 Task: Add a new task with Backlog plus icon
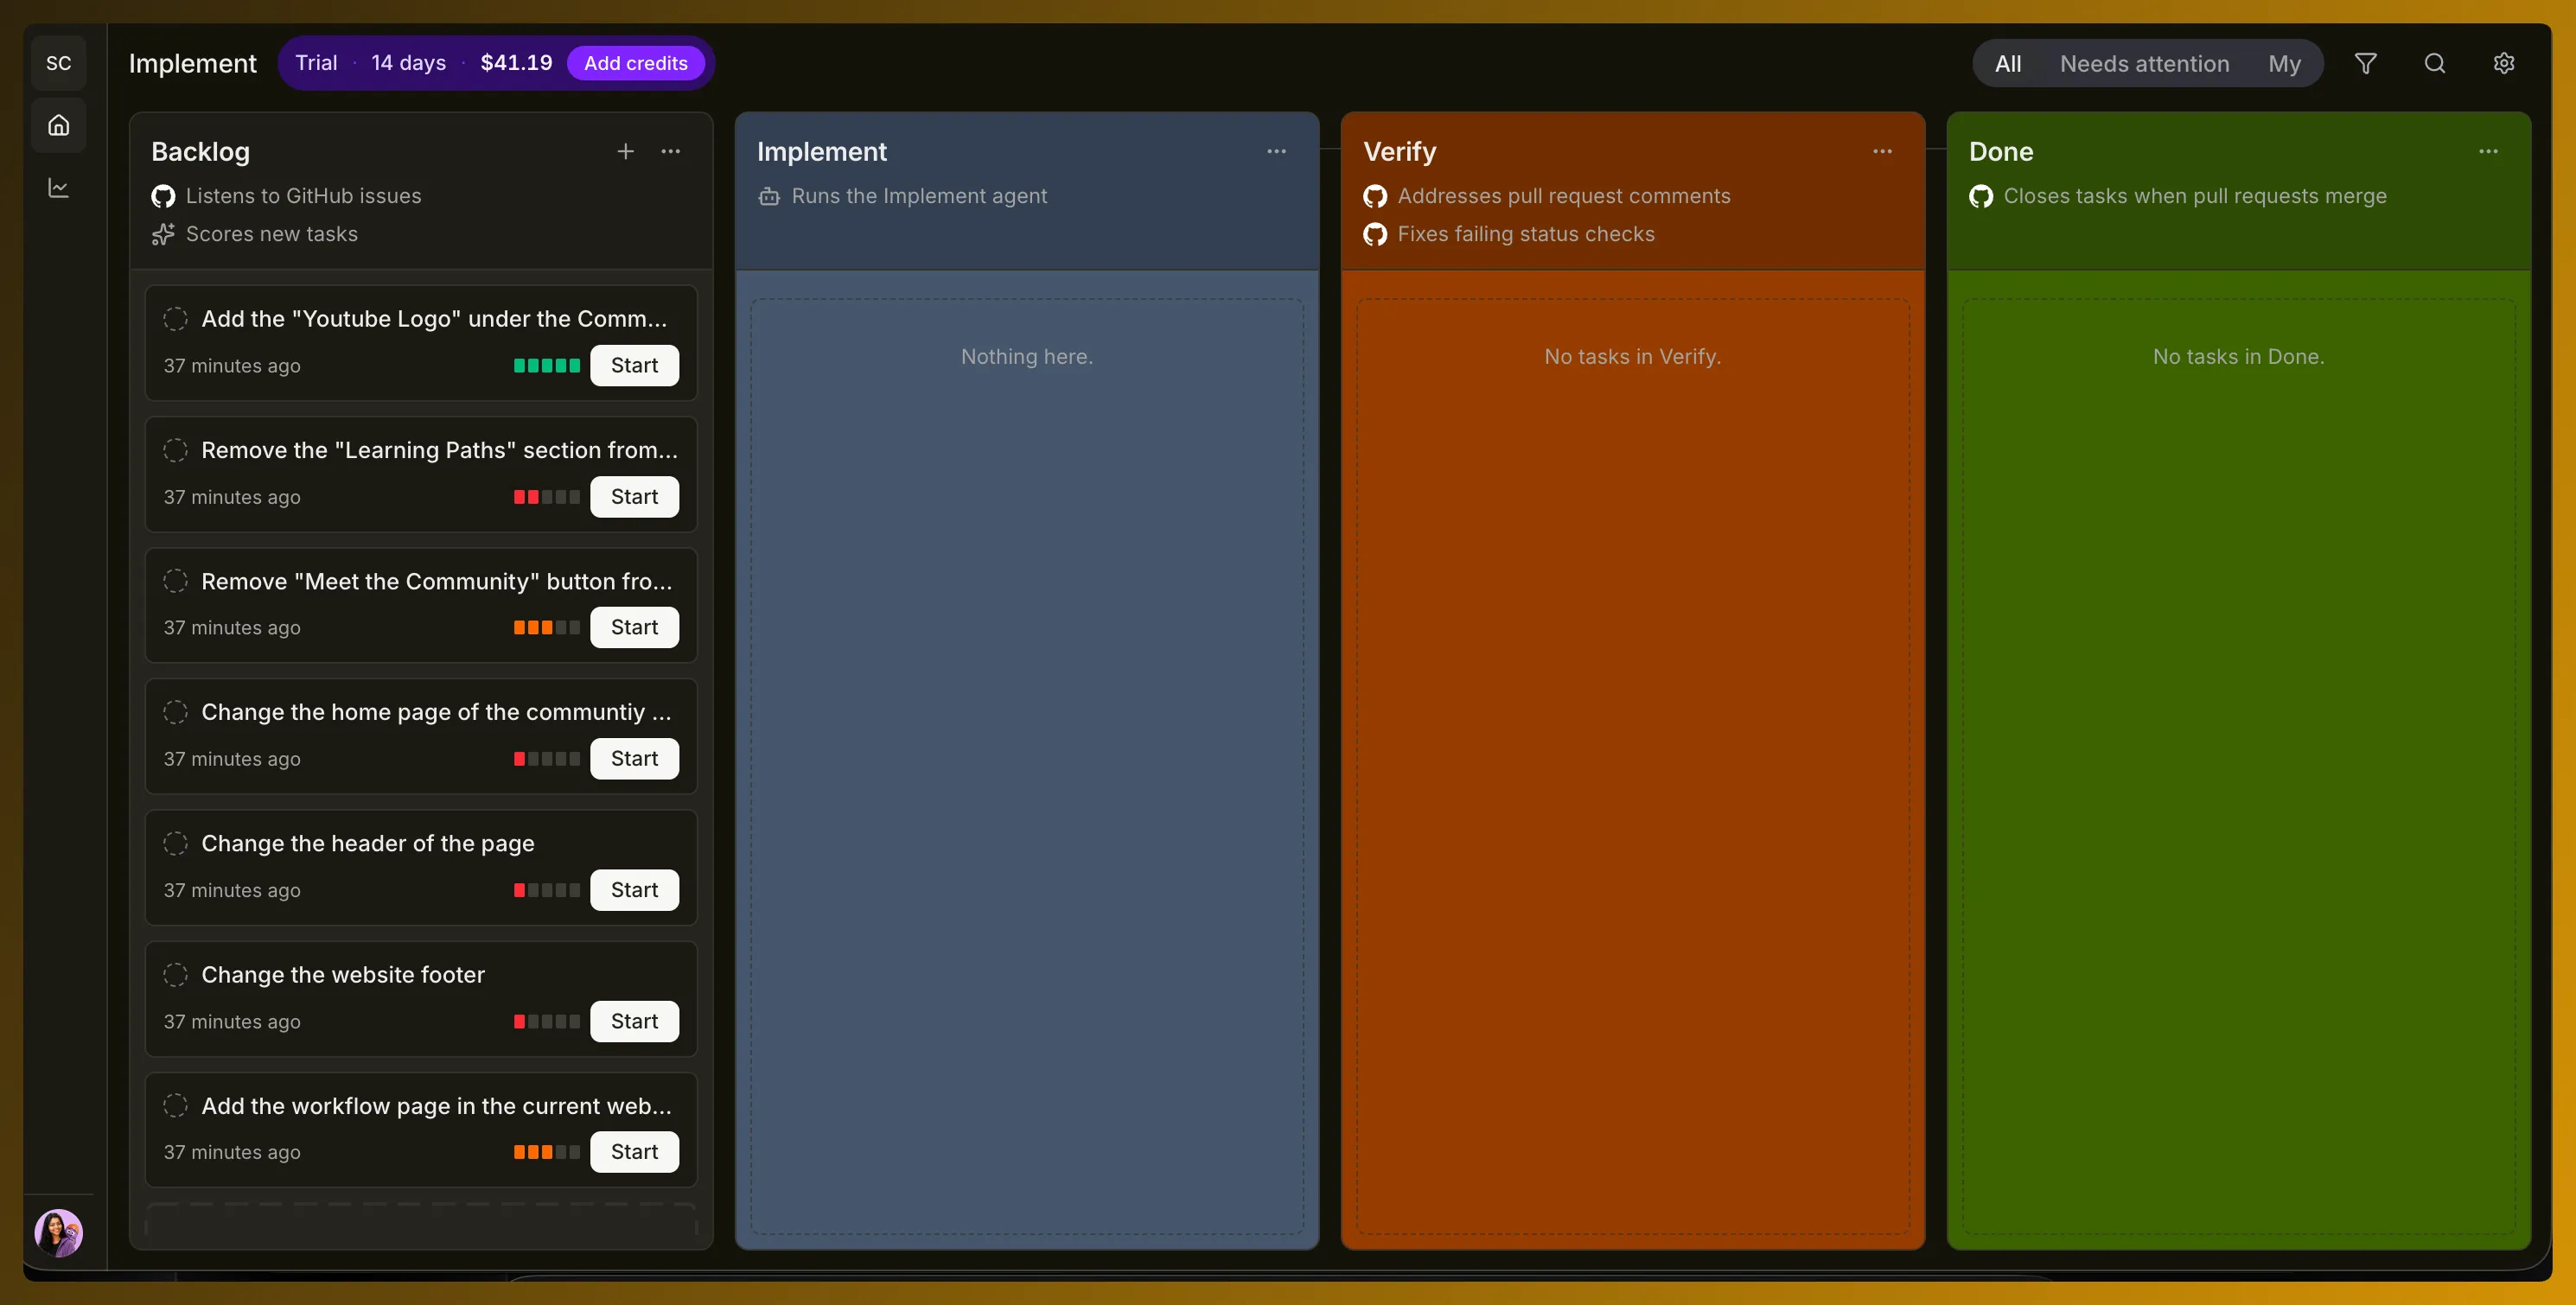pyautogui.click(x=625, y=151)
